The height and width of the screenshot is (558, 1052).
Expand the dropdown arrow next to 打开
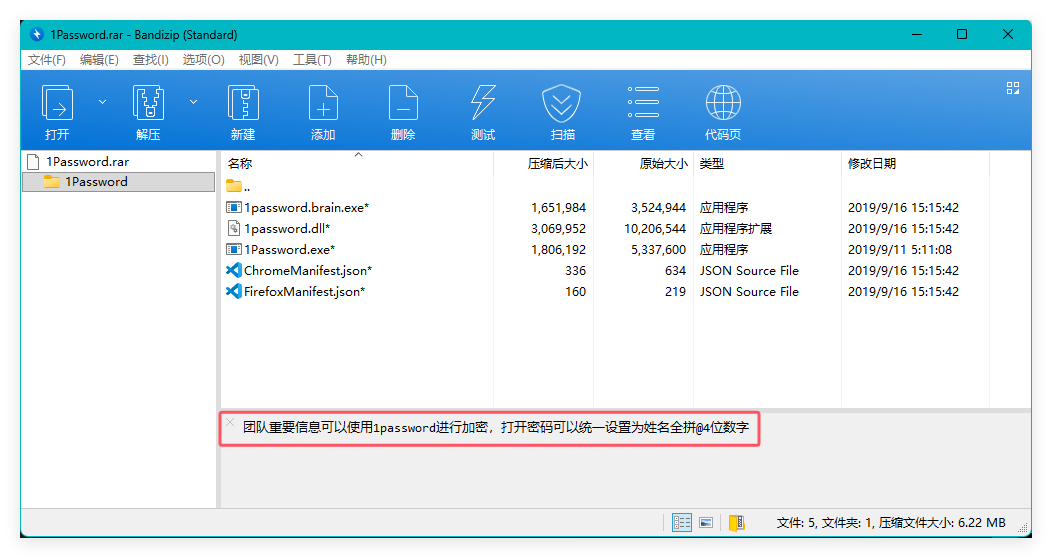click(102, 102)
